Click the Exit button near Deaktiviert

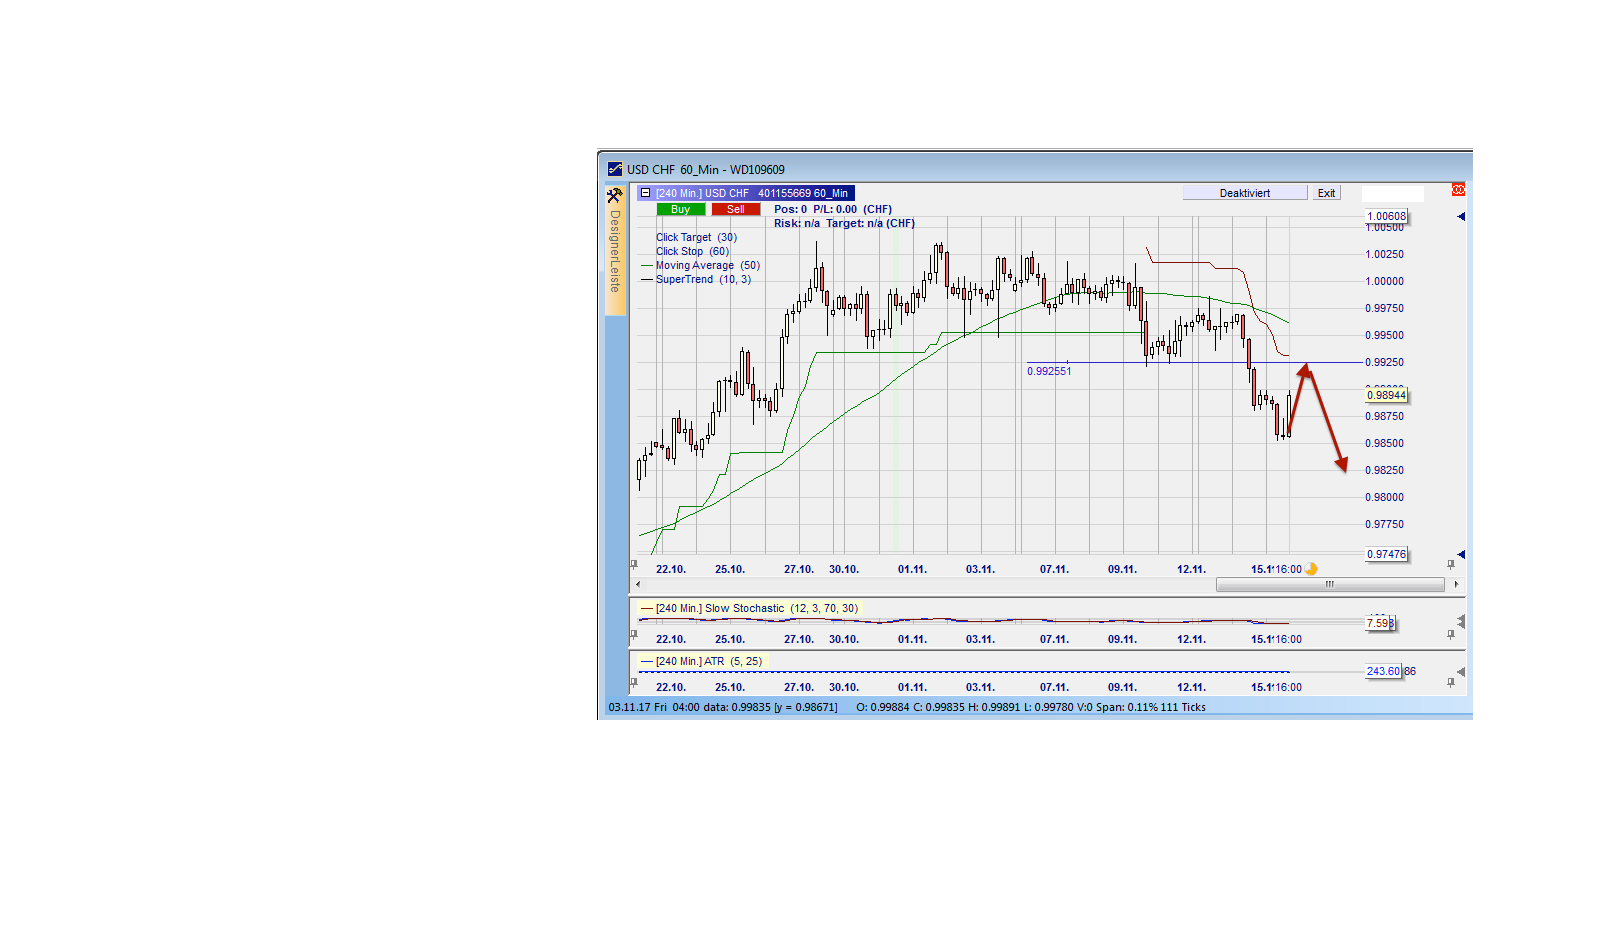click(1326, 192)
